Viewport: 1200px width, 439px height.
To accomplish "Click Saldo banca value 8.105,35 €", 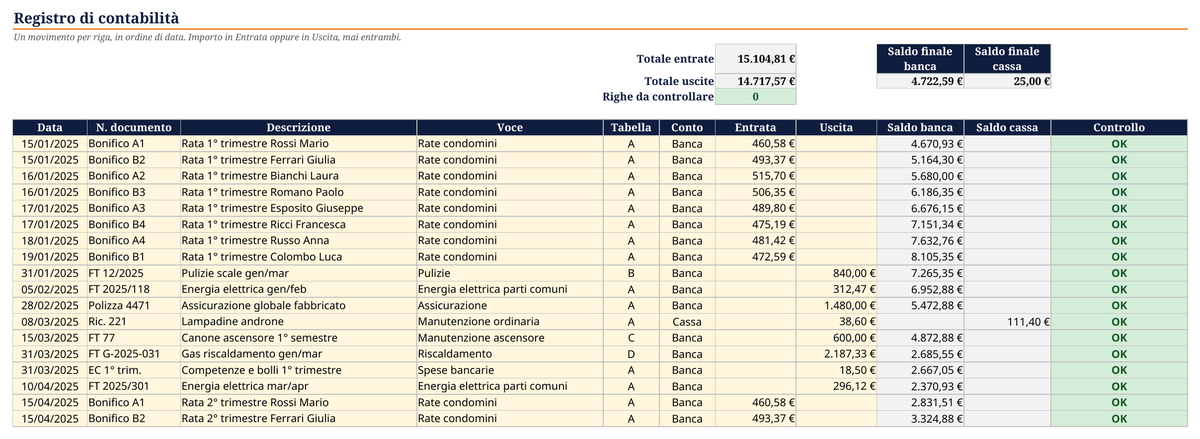I will click(x=920, y=257).
